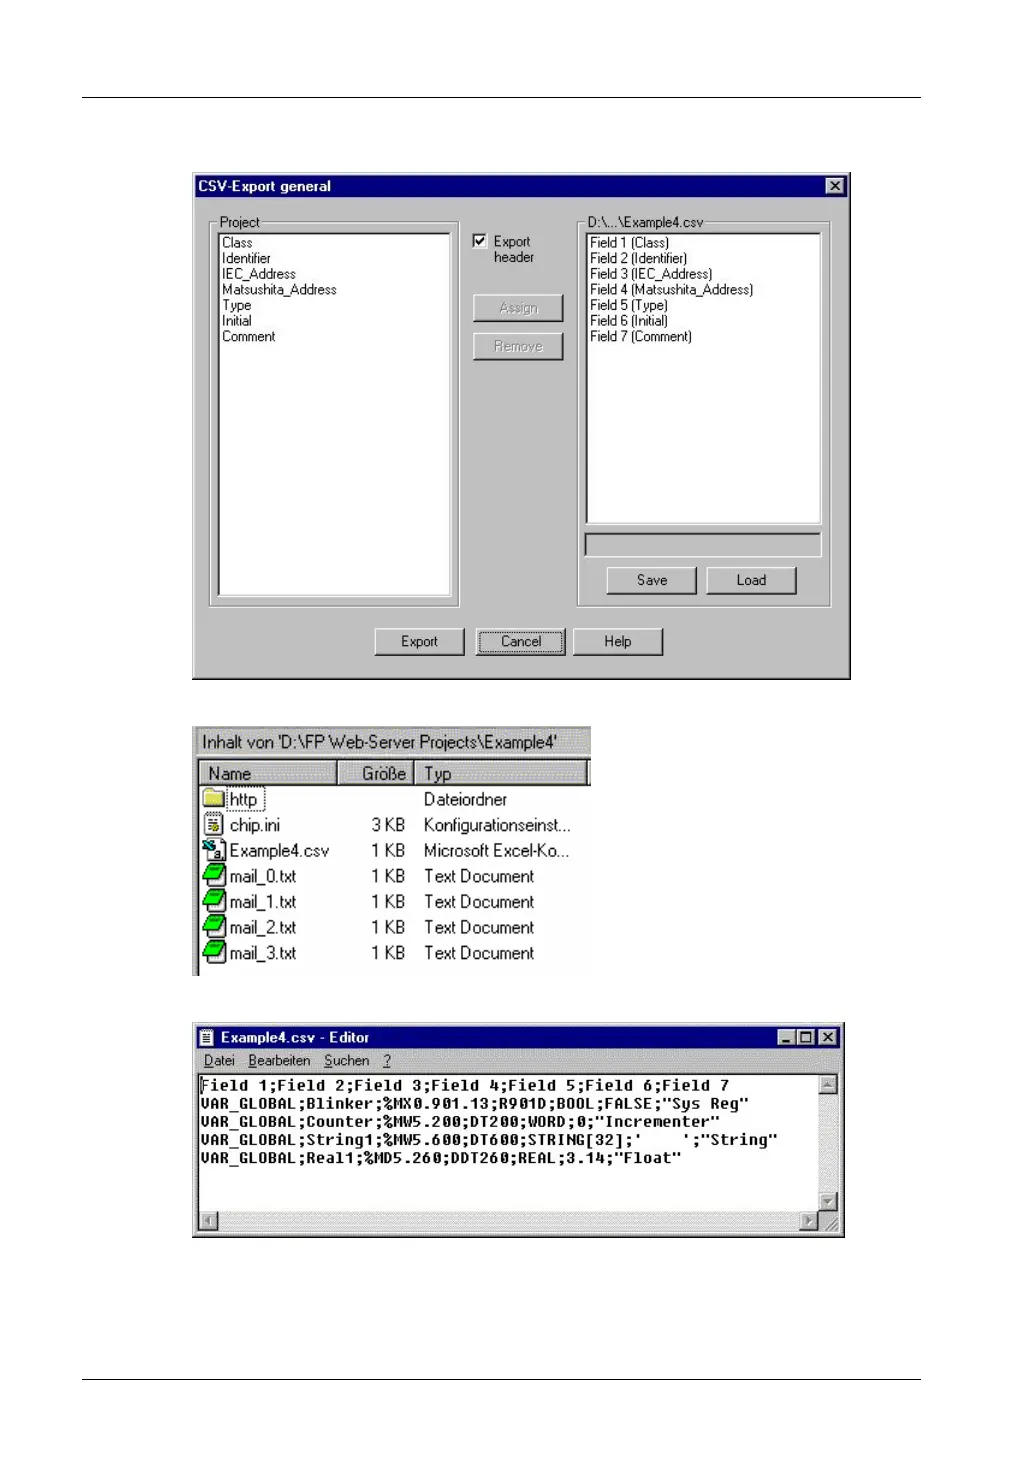
Task: Select Class in Project list
Action: click(x=237, y=243)
